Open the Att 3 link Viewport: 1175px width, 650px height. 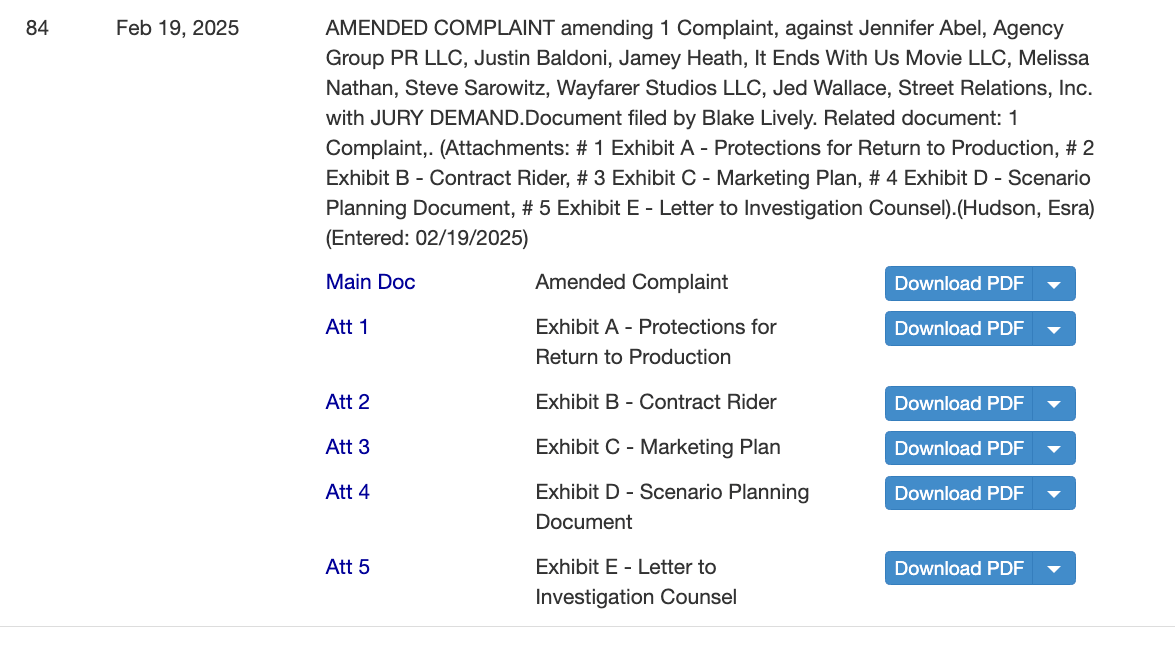(347, 447)
